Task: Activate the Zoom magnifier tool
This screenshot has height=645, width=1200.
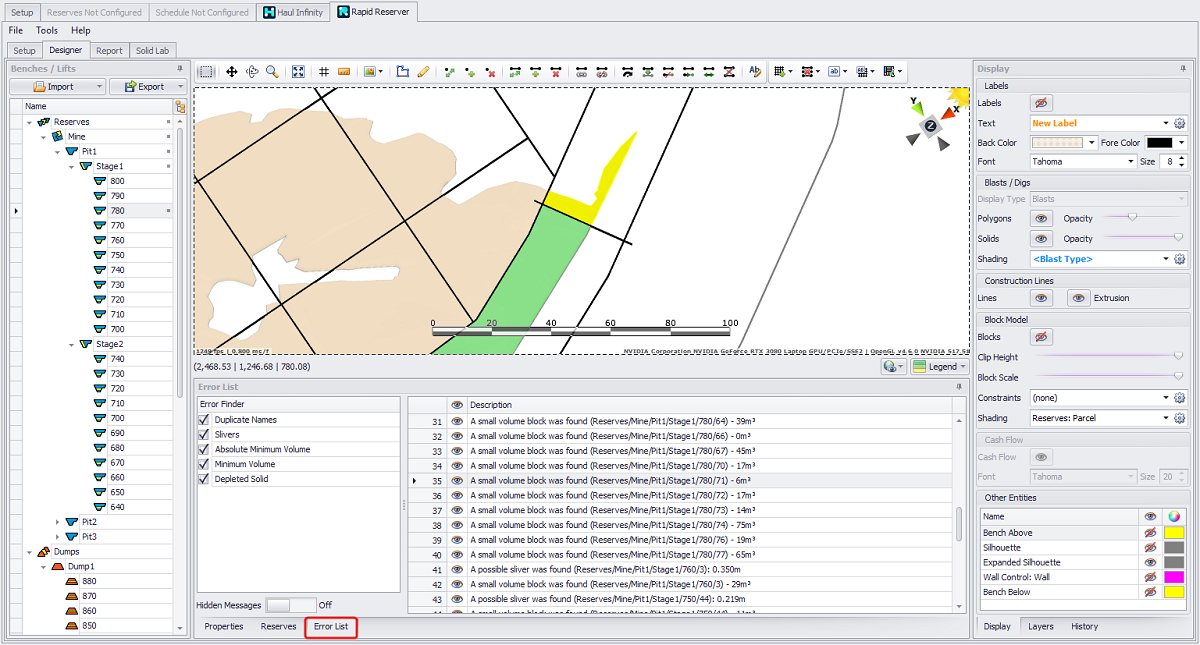Action: [272, 72]
